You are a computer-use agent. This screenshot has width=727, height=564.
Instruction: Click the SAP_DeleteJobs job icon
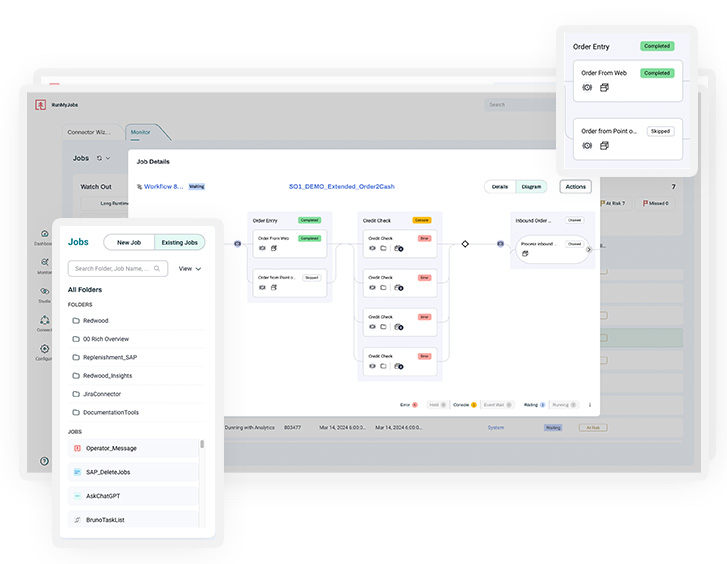[76, 472]
